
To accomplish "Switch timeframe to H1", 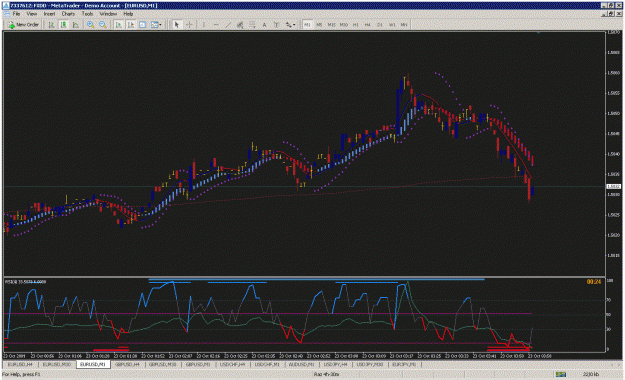I will tap(356, 25).
